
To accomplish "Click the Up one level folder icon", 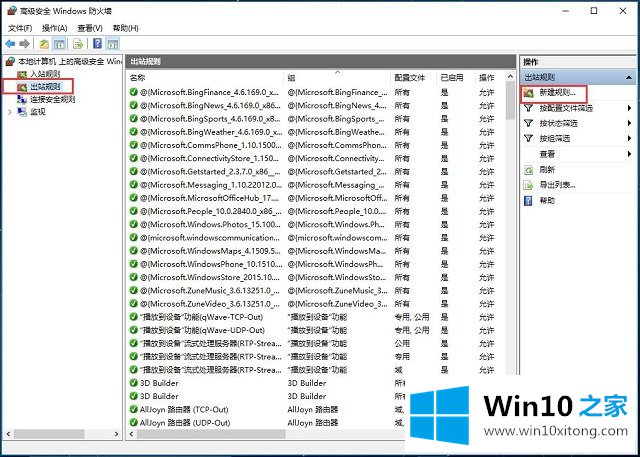I will (44, 43).
